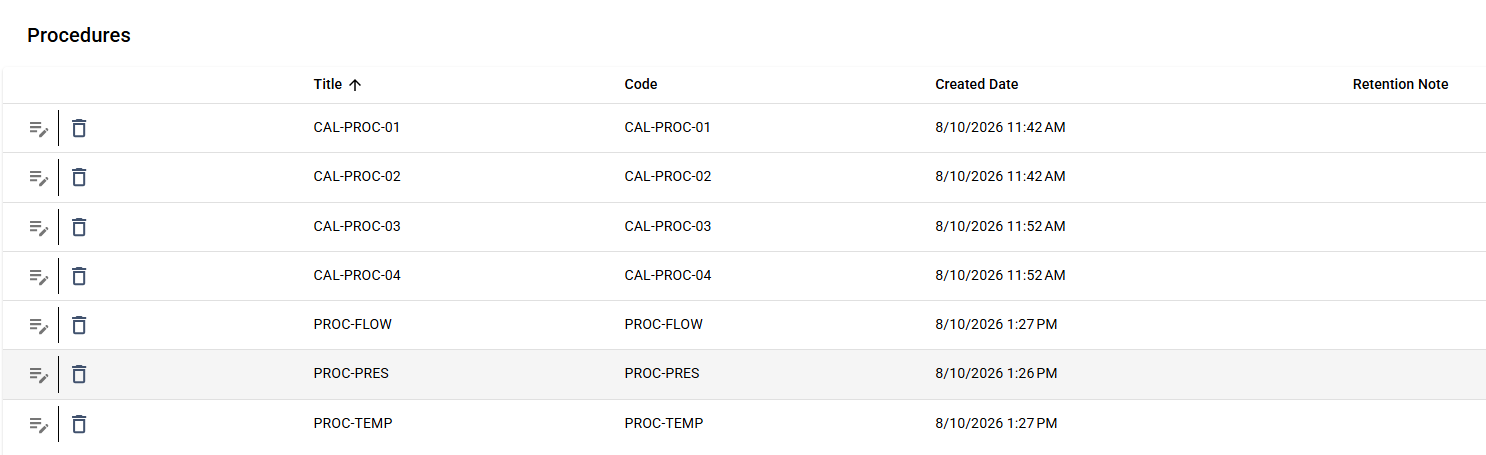1486x455 pixels.
Task: Delete the CAL-PROC-01 procedure
Action: [x=79, y=128]
